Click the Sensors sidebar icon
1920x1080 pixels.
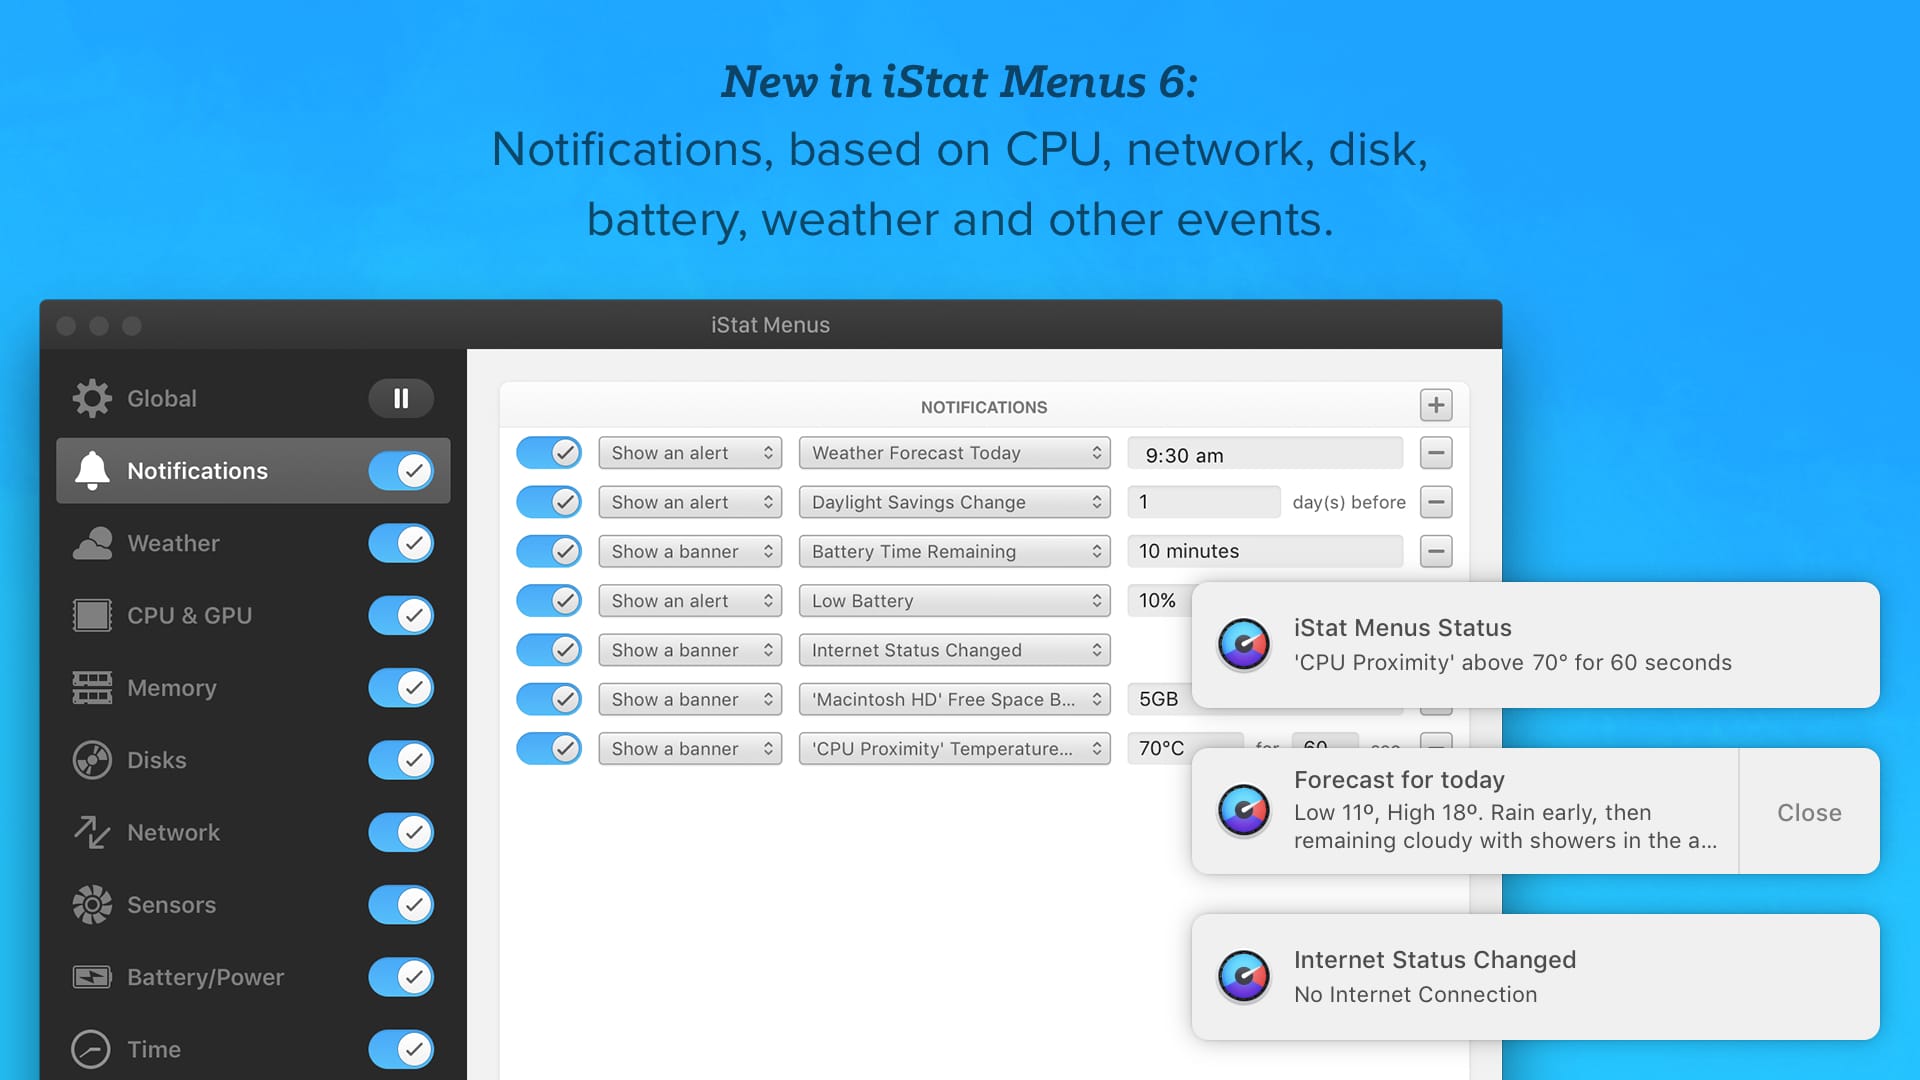pos(90,903)
